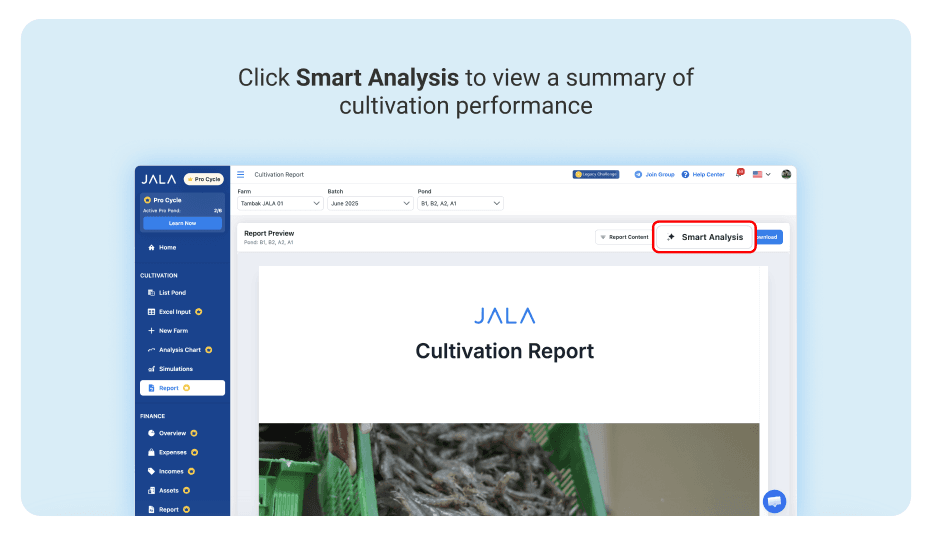Expand the language flag dropdown
Viewport: 932px width, 537px height.
pos(761,174)
